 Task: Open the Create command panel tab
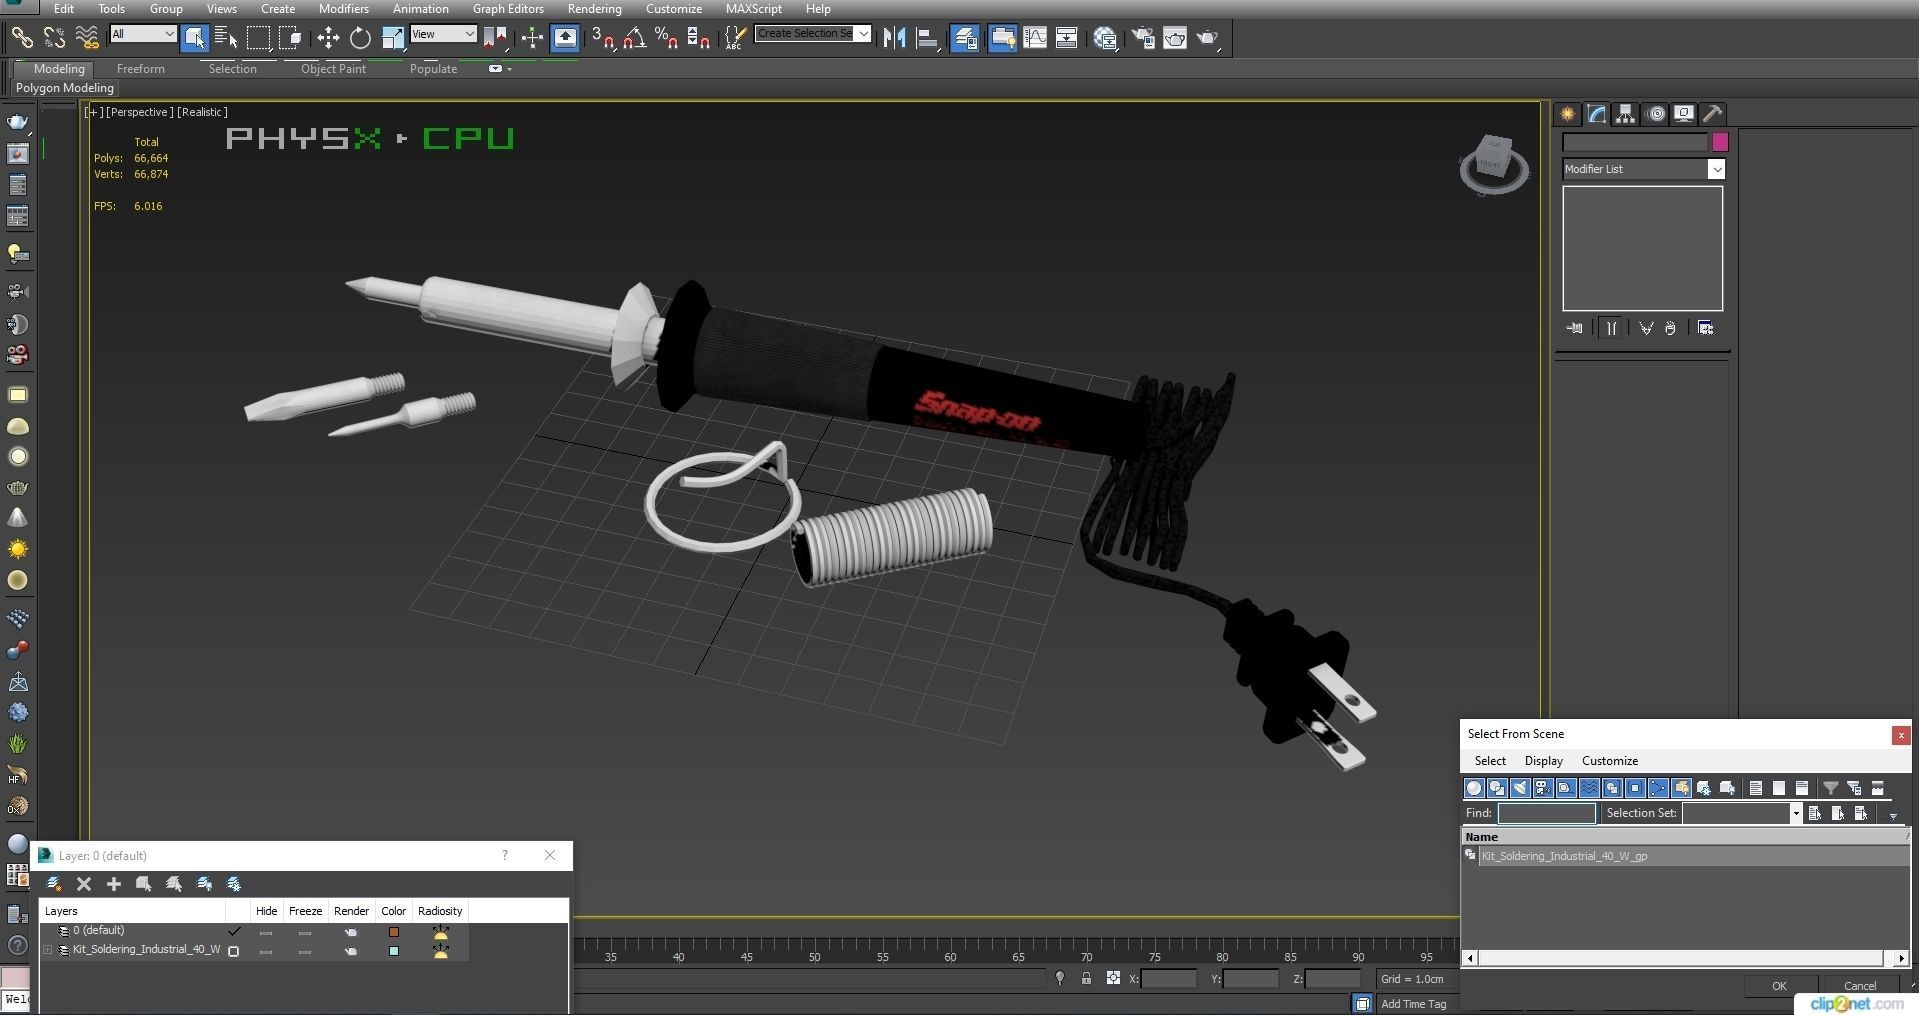[1567, 114]
